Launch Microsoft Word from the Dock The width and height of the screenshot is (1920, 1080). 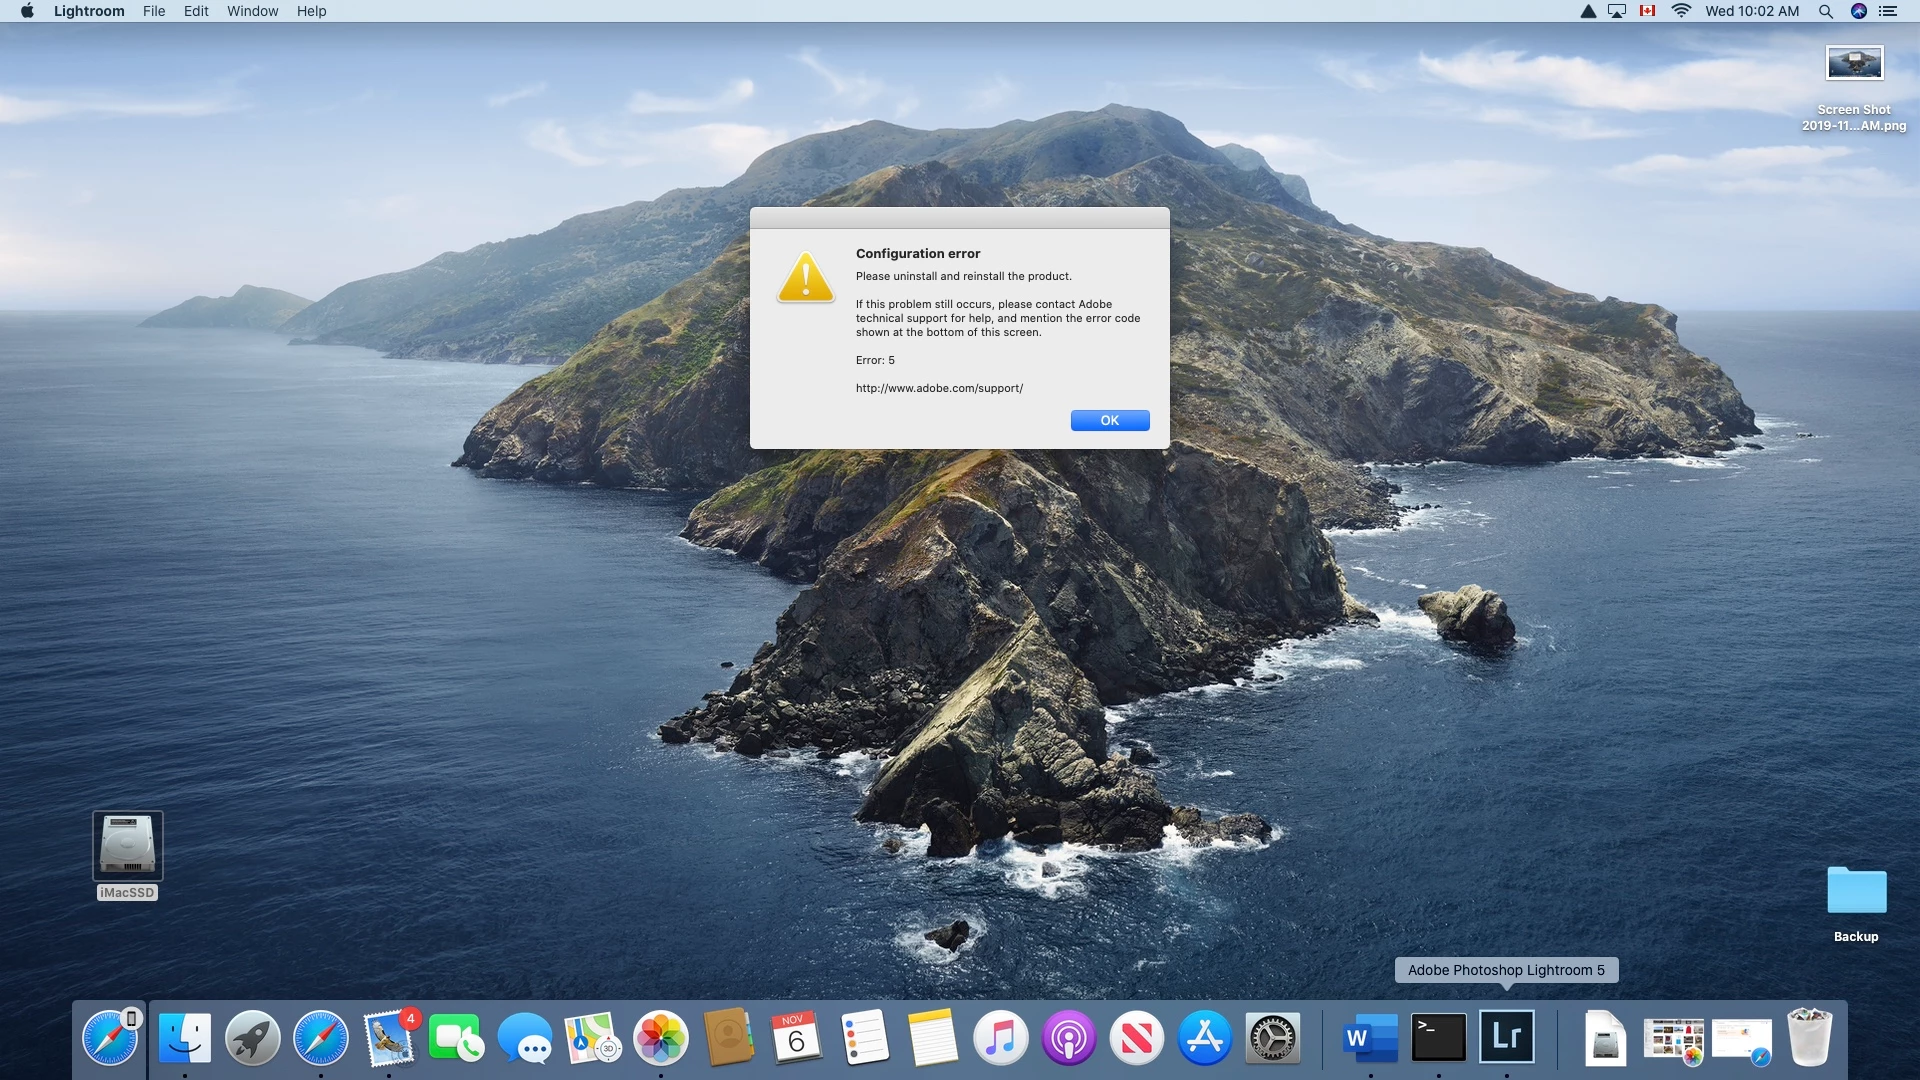[1370, 1038]
